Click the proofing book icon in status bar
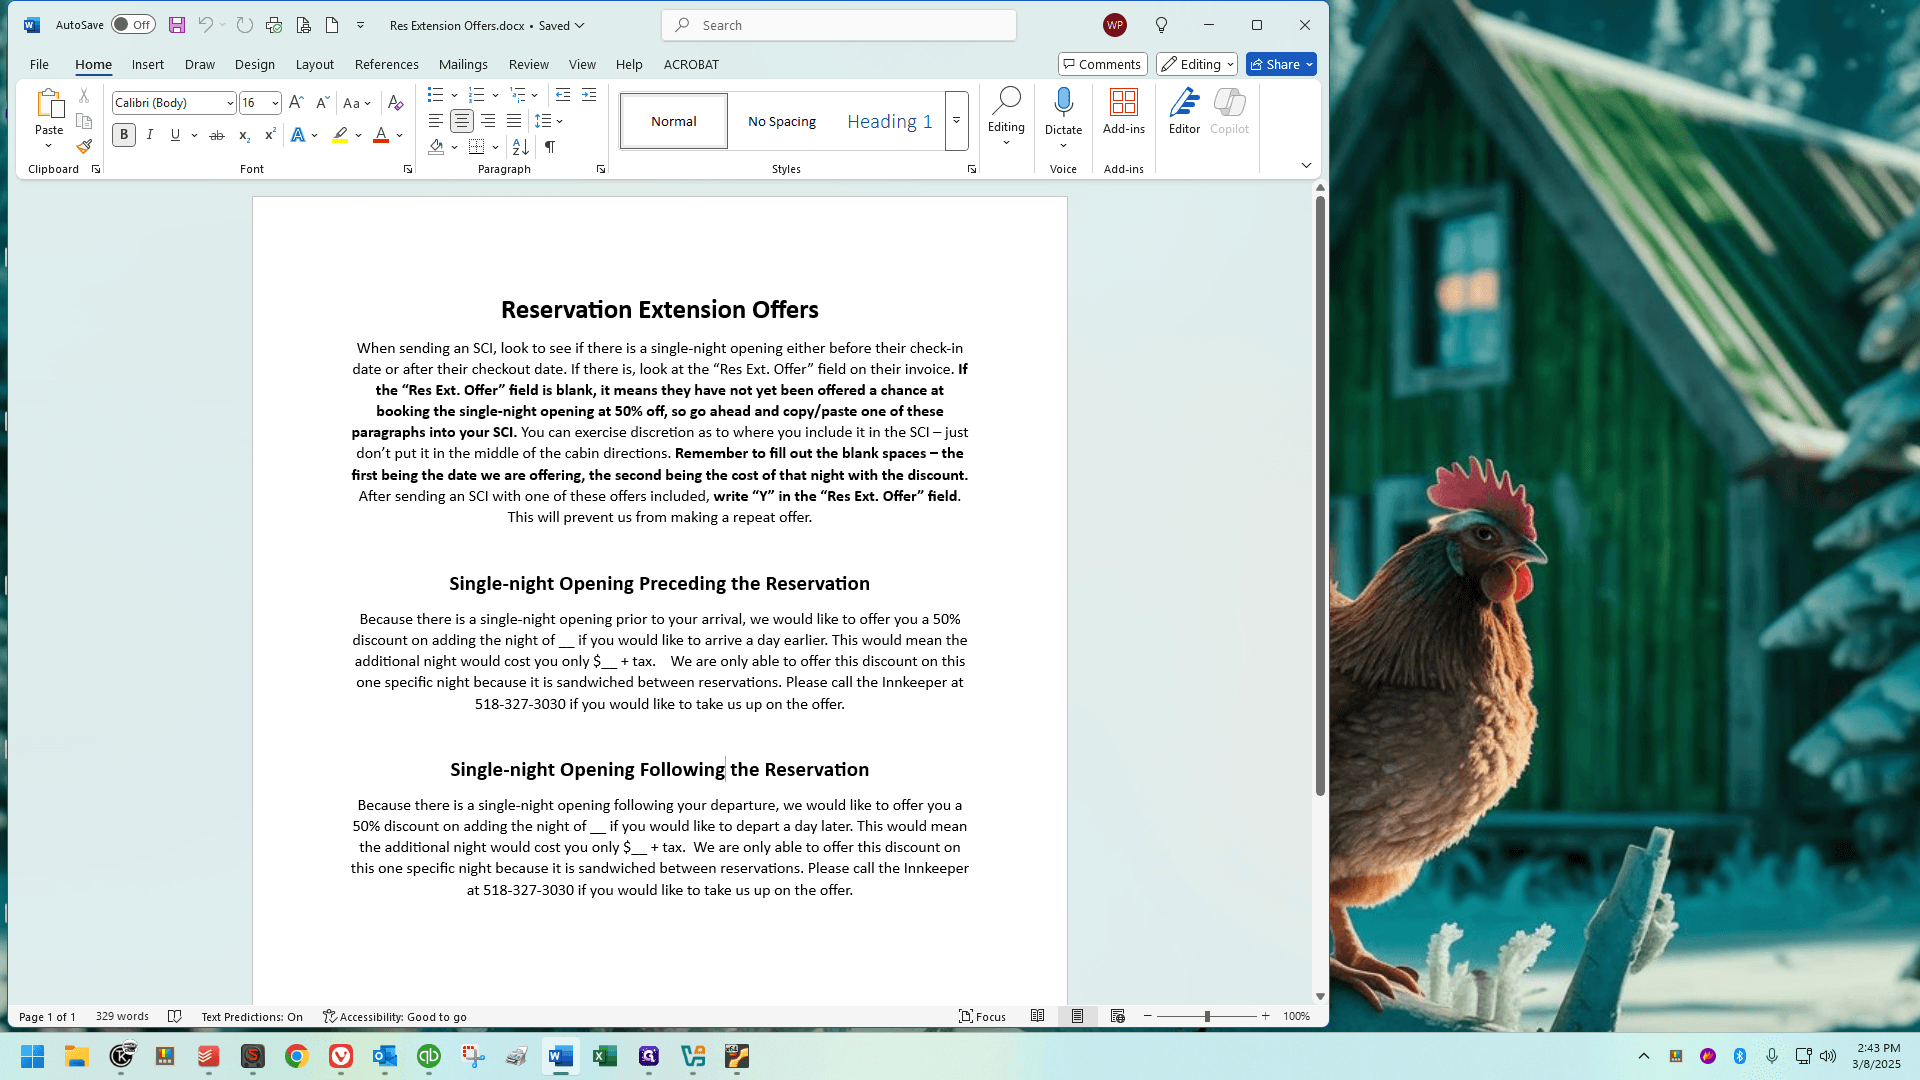The width and height of the screenshot is (1920, 1080). click(x=175, y=1016)
